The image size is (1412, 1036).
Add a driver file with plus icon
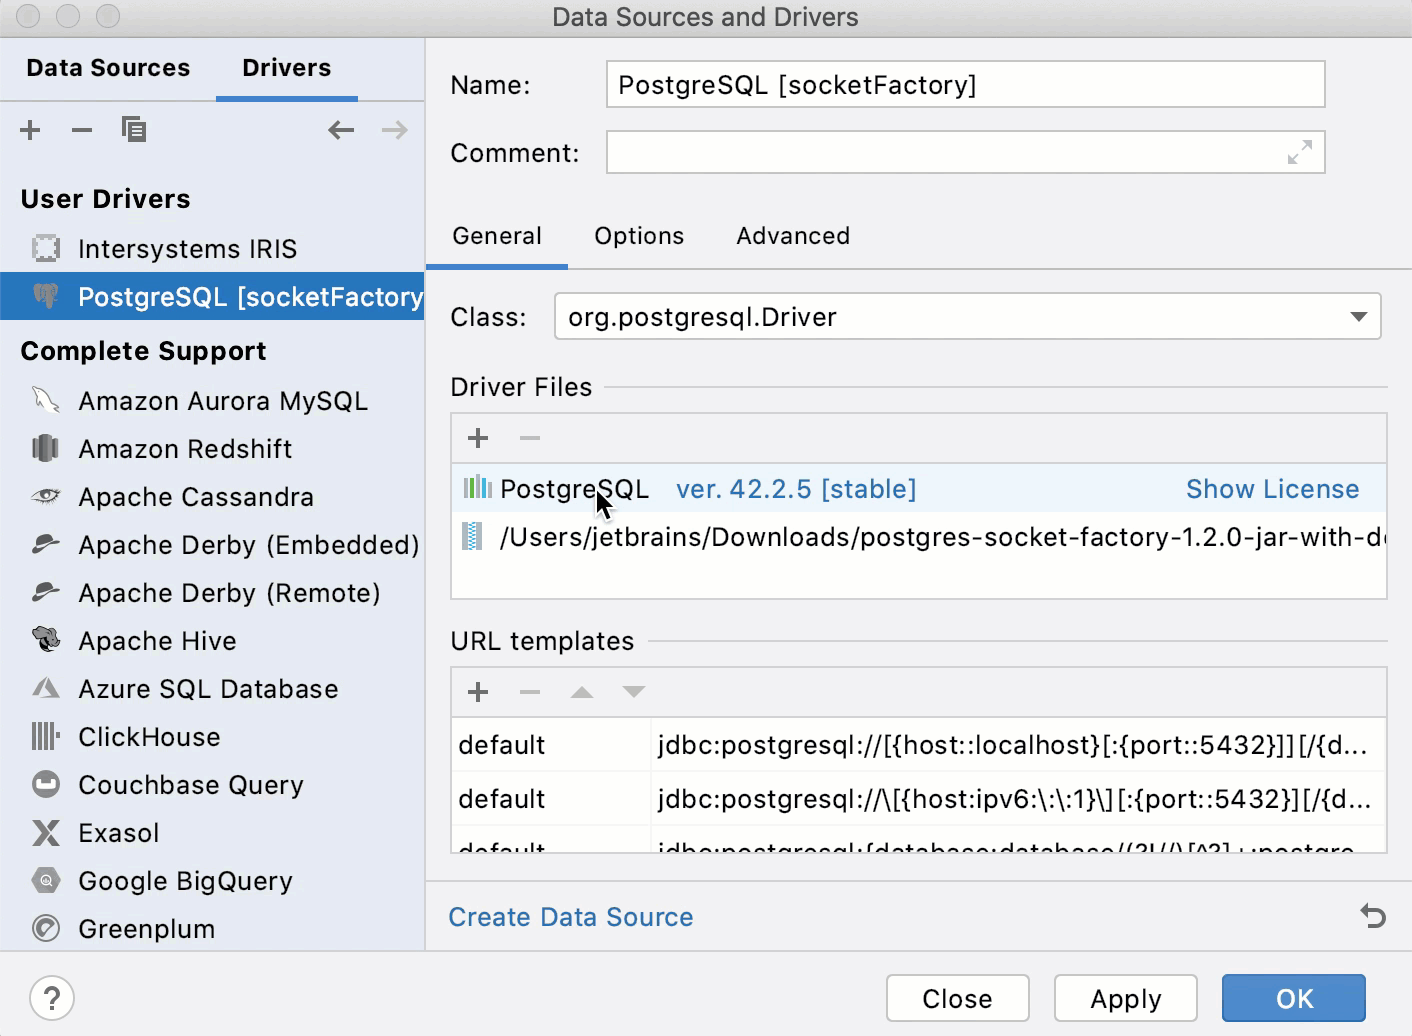click(x=478, y=438)
